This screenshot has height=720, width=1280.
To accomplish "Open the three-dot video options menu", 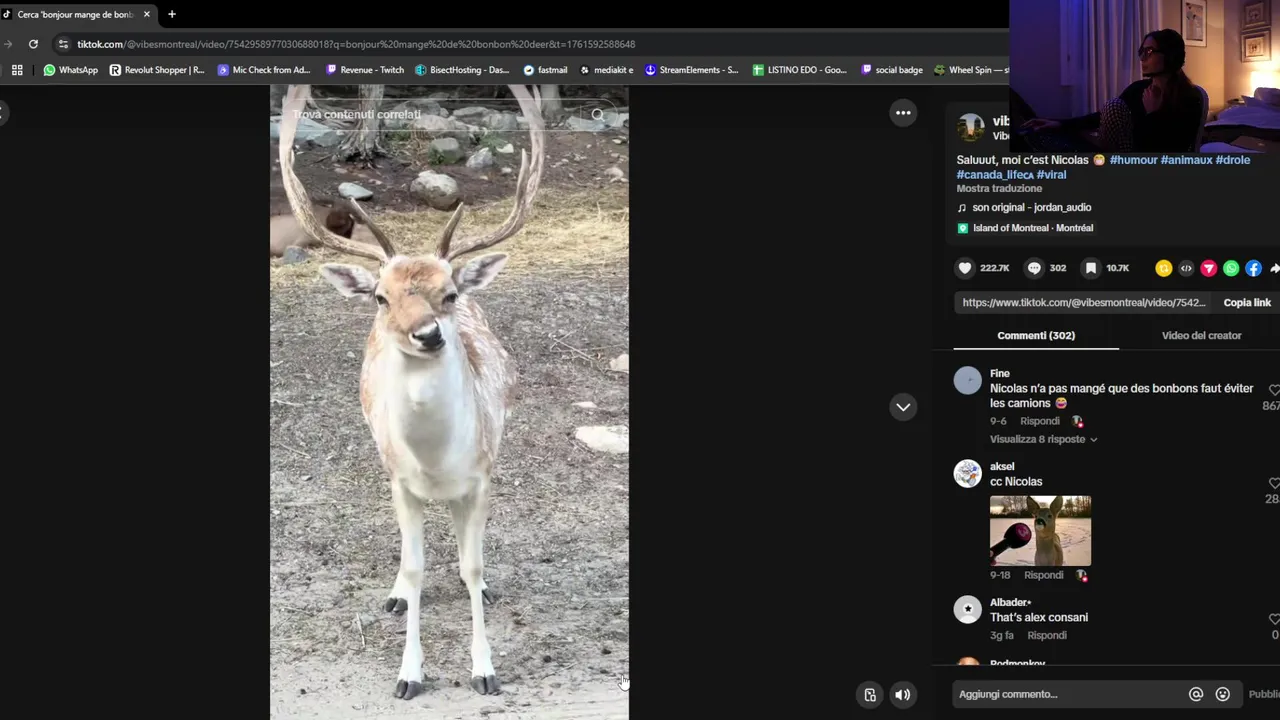I will 903,113.
